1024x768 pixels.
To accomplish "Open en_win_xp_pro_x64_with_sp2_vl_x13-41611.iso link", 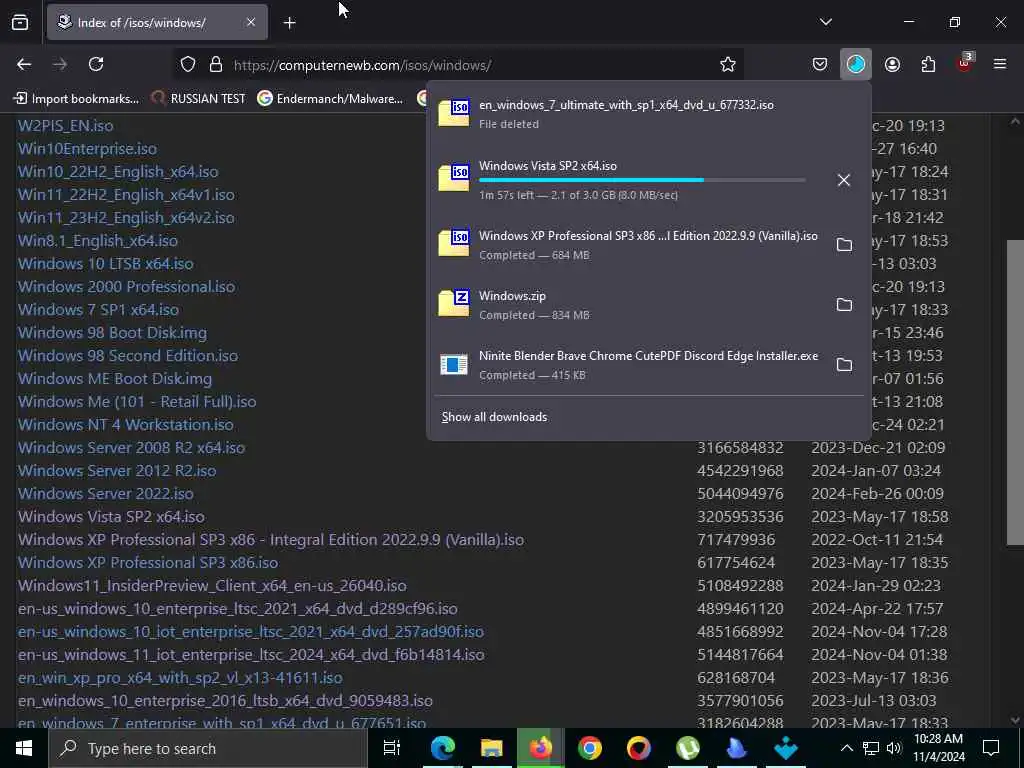I will (x=180, y=677).
